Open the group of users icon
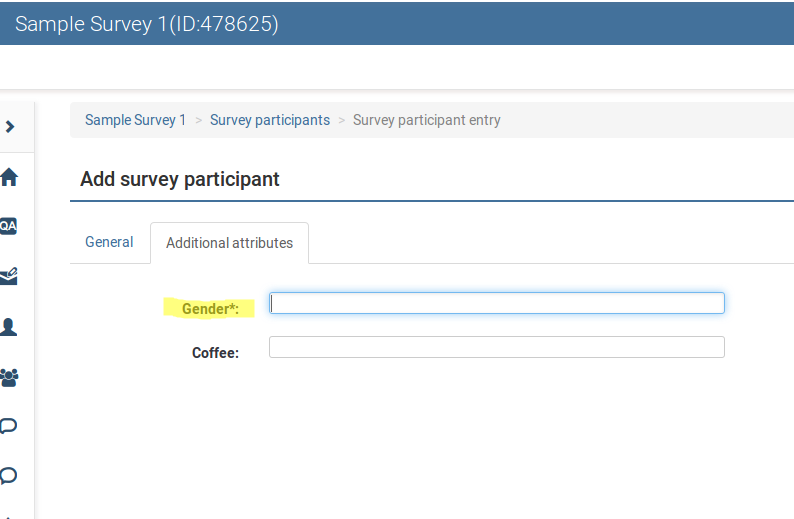The image size is (794, 519). tap(9, 378)
